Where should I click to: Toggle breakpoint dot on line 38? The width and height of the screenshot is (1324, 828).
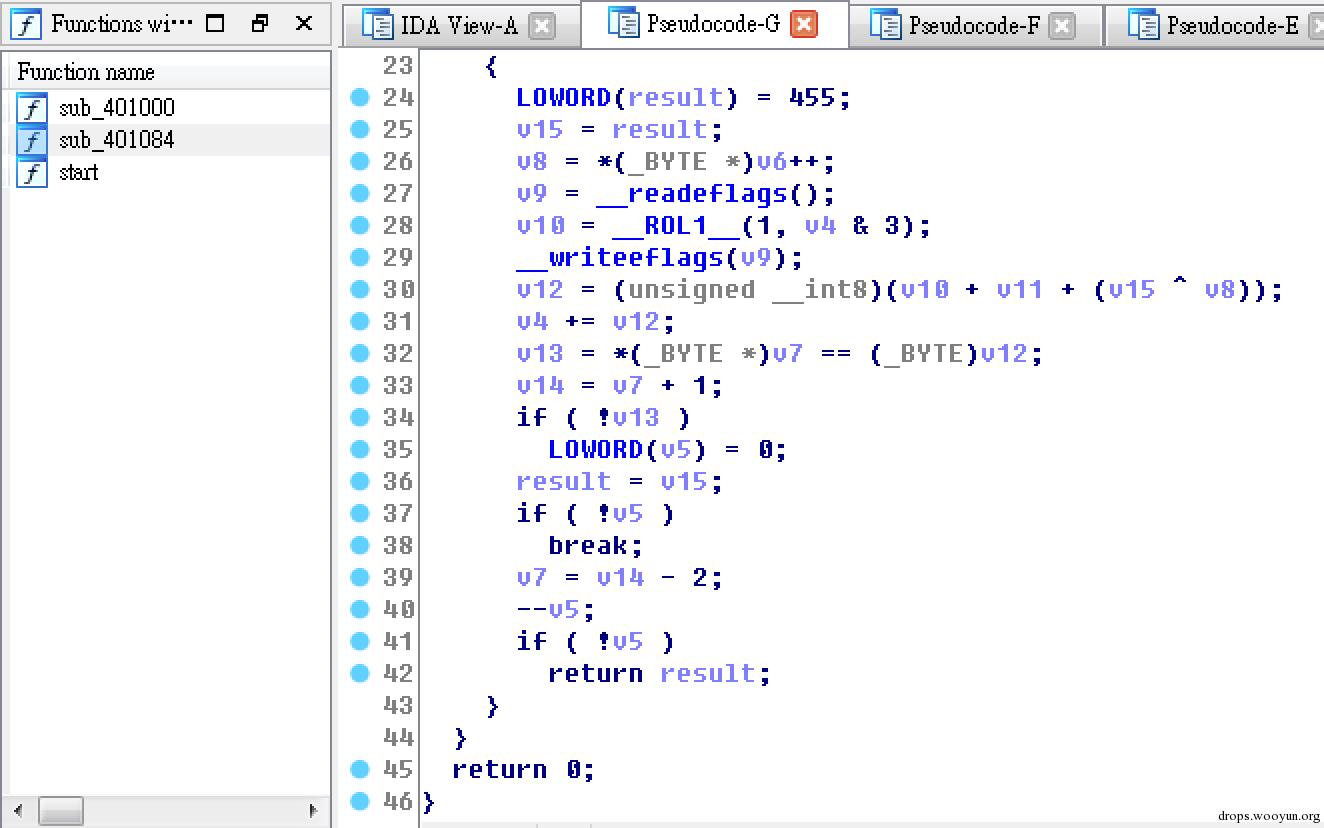tap(360, 545)
